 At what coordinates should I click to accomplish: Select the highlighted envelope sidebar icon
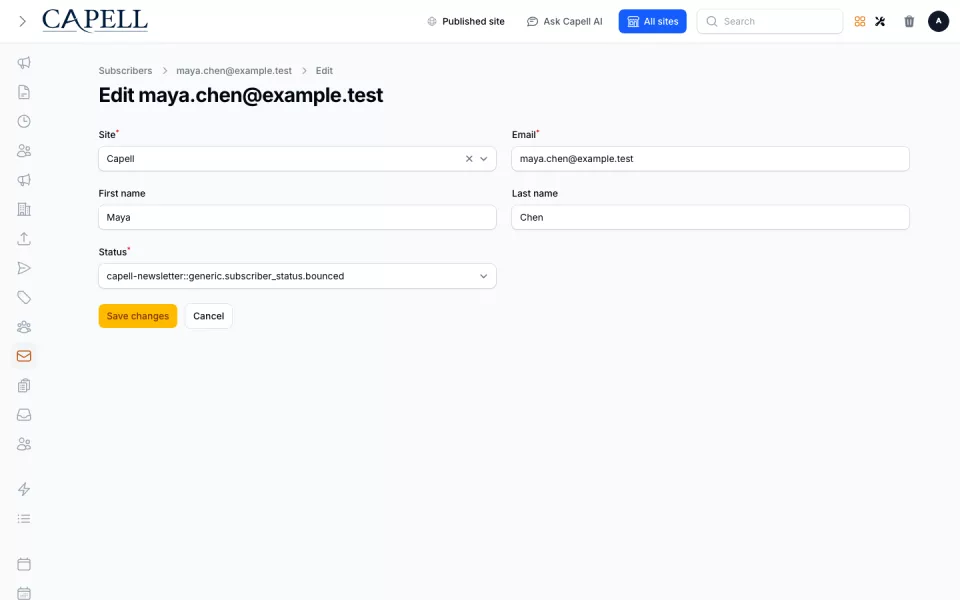click(24, 356)
